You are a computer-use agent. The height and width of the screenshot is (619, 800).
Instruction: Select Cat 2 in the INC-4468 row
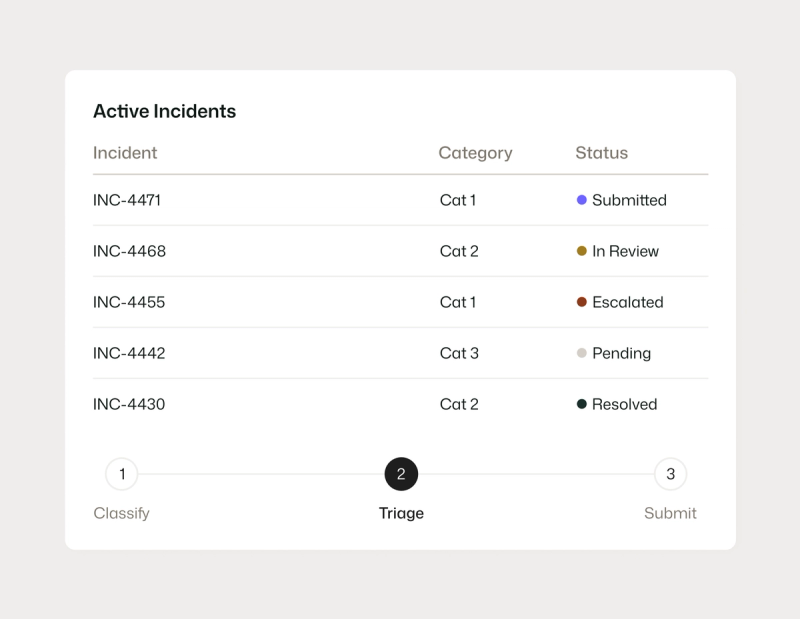point(459,251)
